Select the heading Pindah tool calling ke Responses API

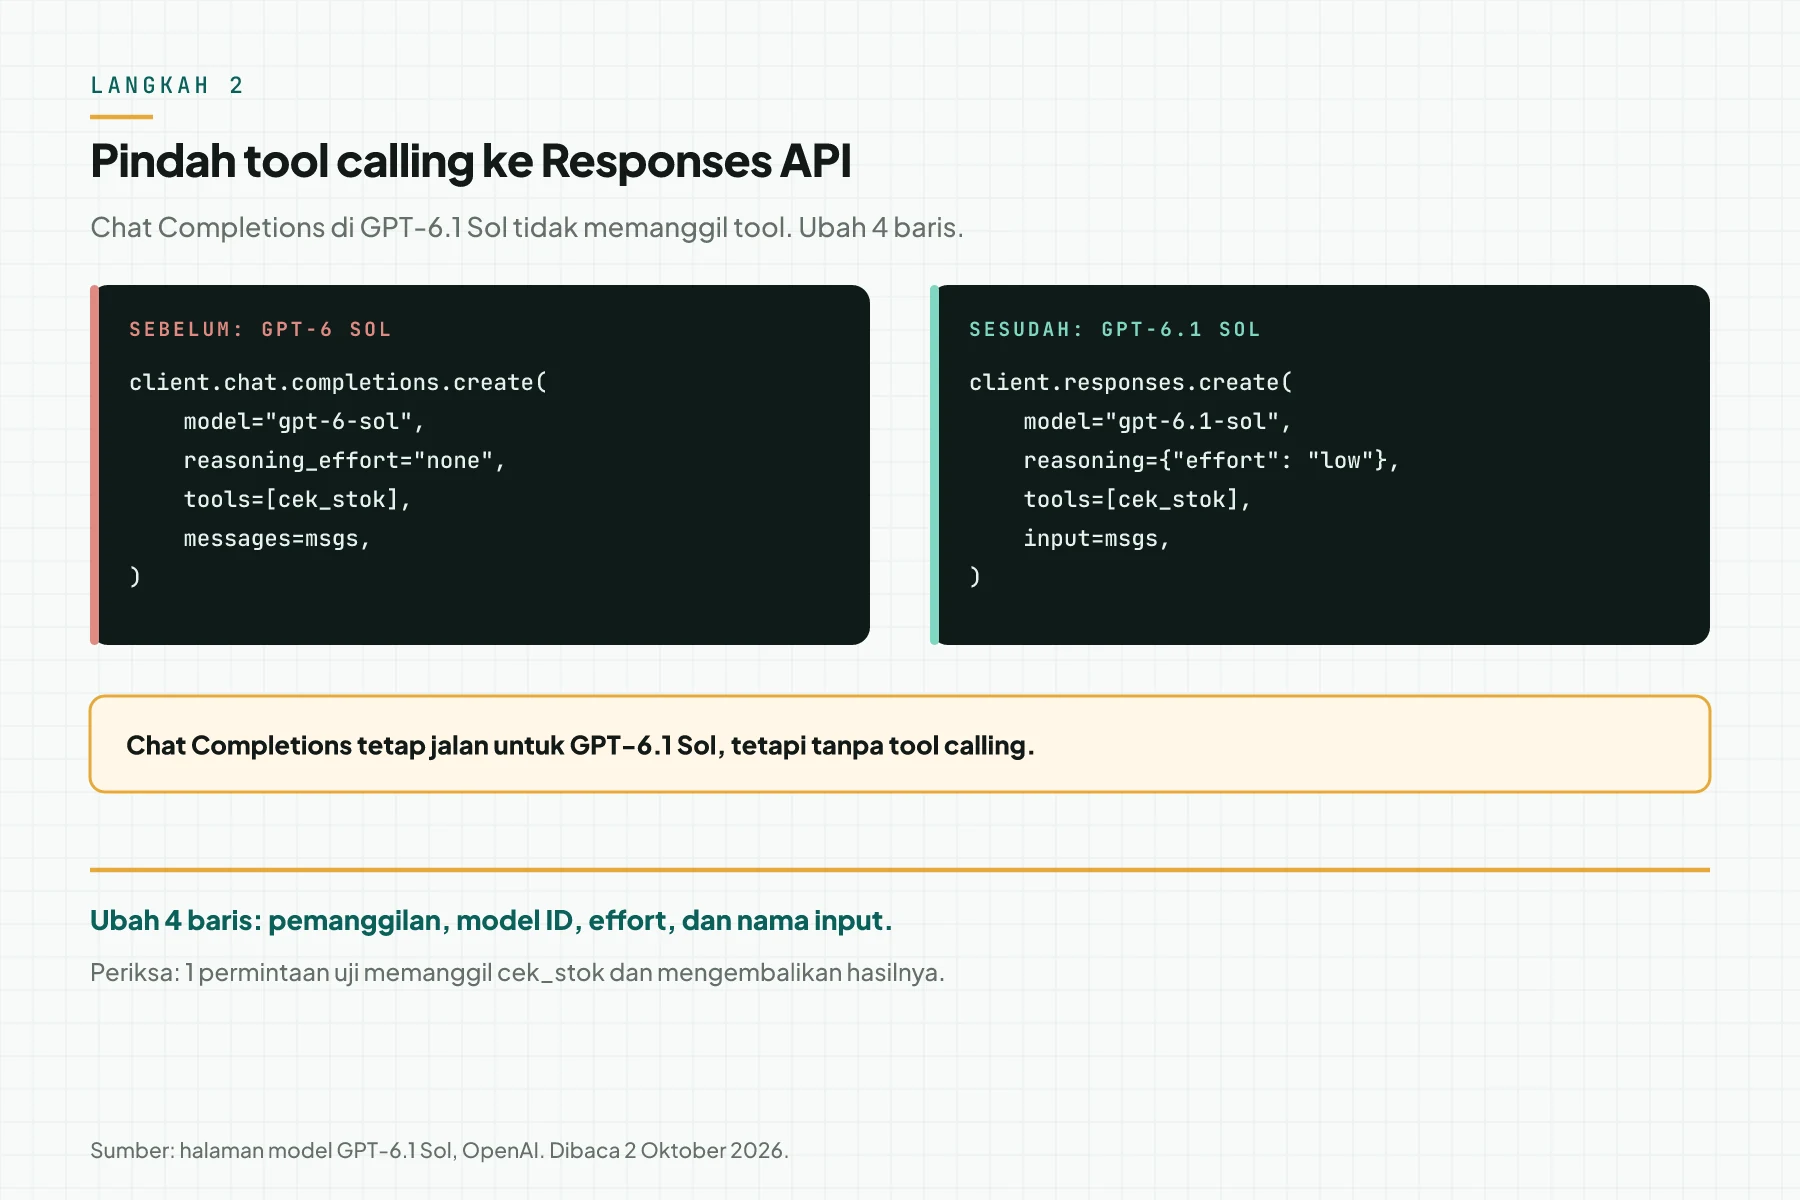click(x=471, y=161)
